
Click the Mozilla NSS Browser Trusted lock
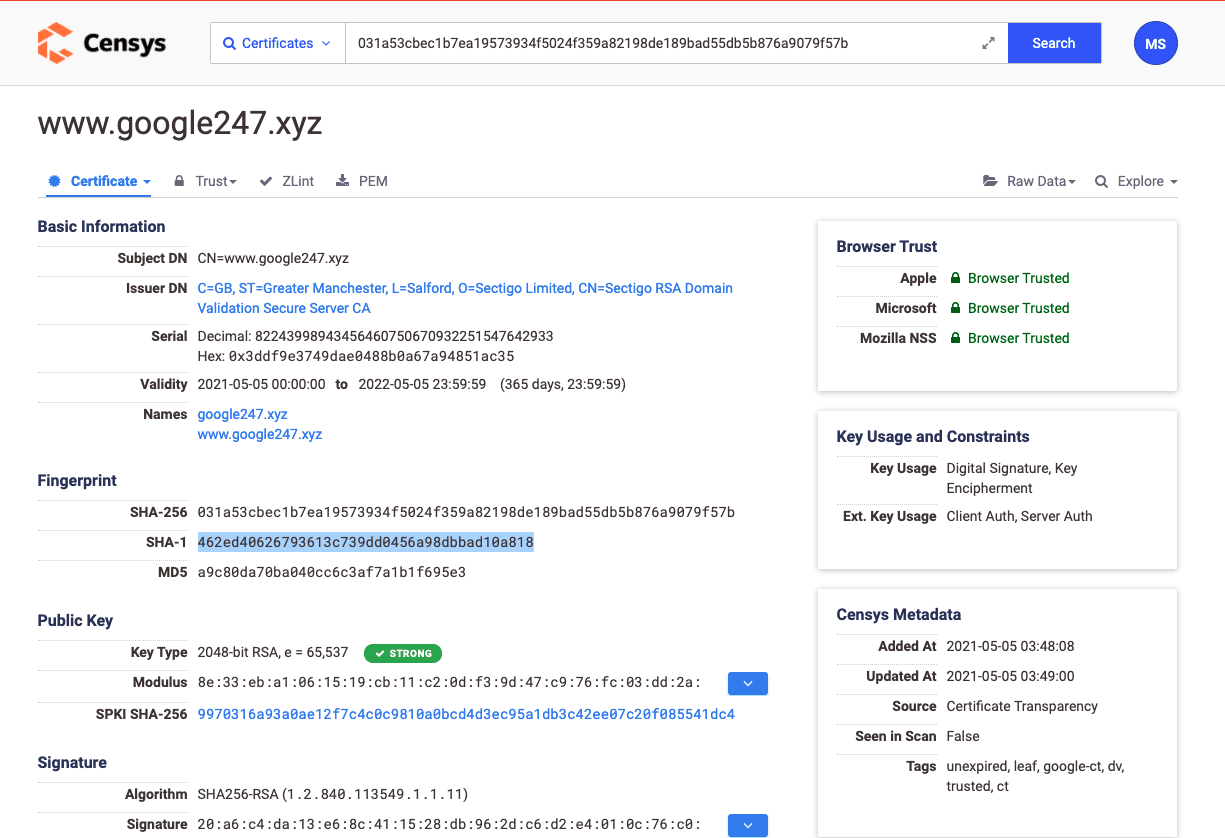pos(955,338)
